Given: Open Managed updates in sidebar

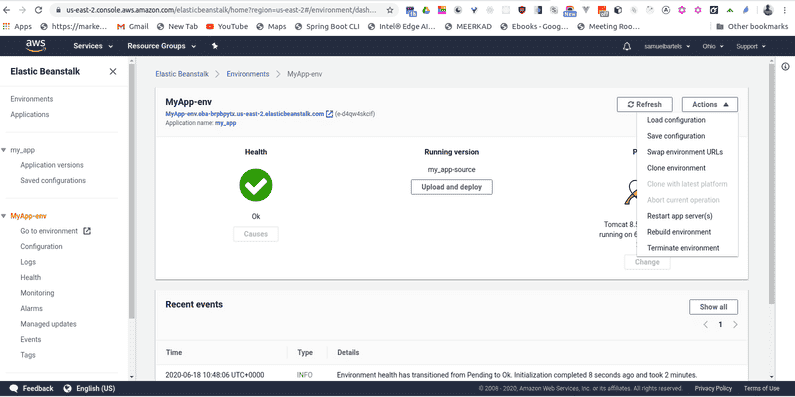Looking at the screenshot, I should tap(48, 324).
